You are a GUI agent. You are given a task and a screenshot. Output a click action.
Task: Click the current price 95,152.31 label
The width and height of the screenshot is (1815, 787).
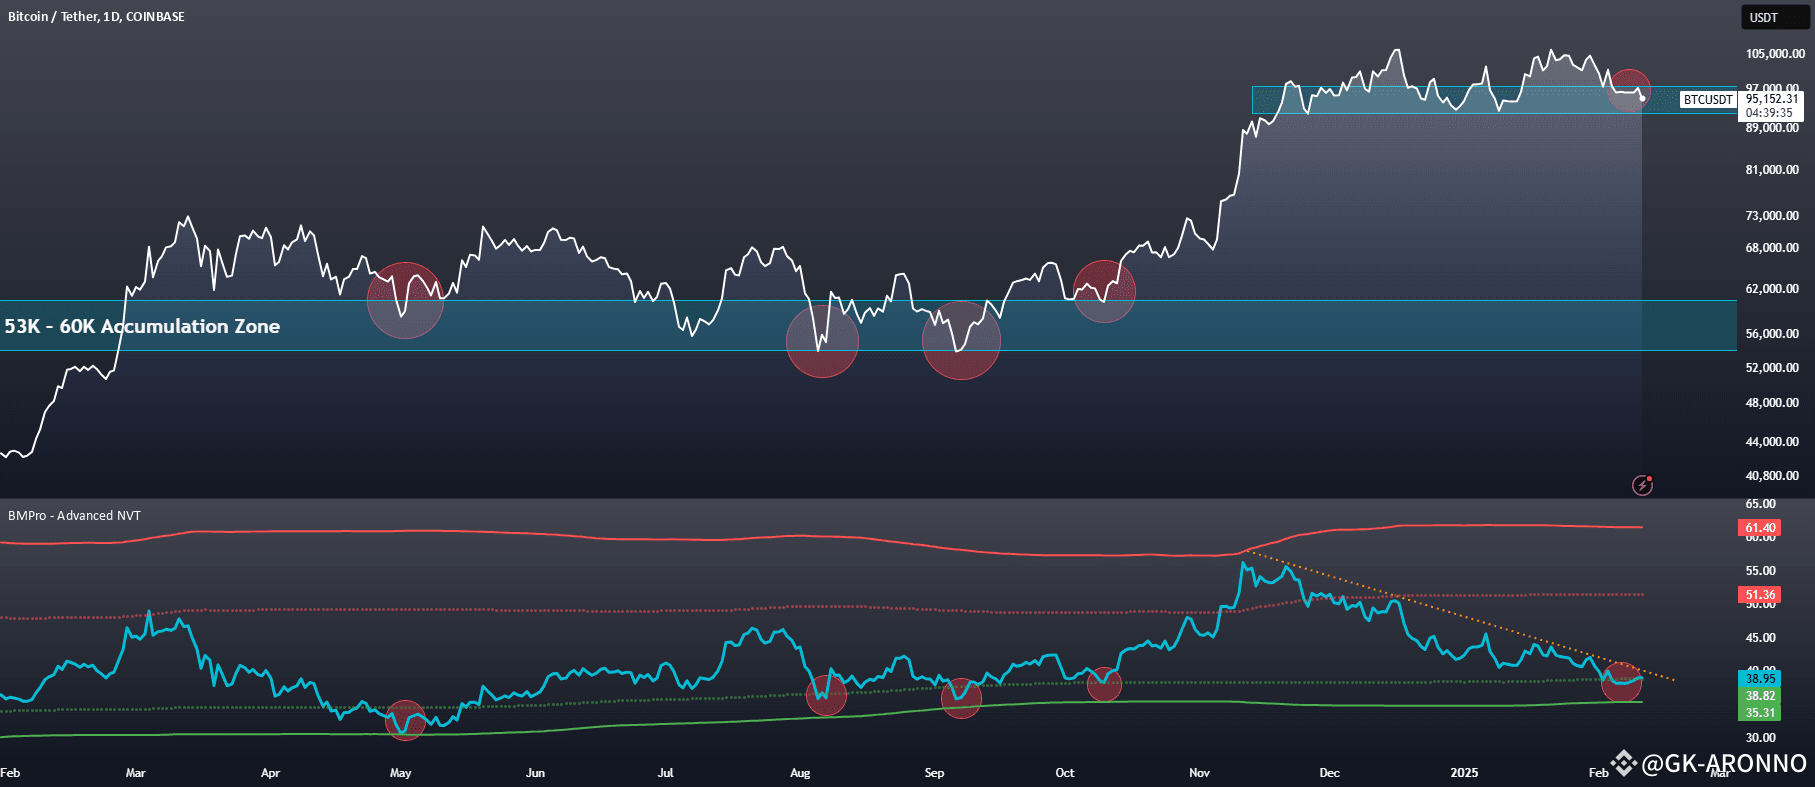point(1772,99)
